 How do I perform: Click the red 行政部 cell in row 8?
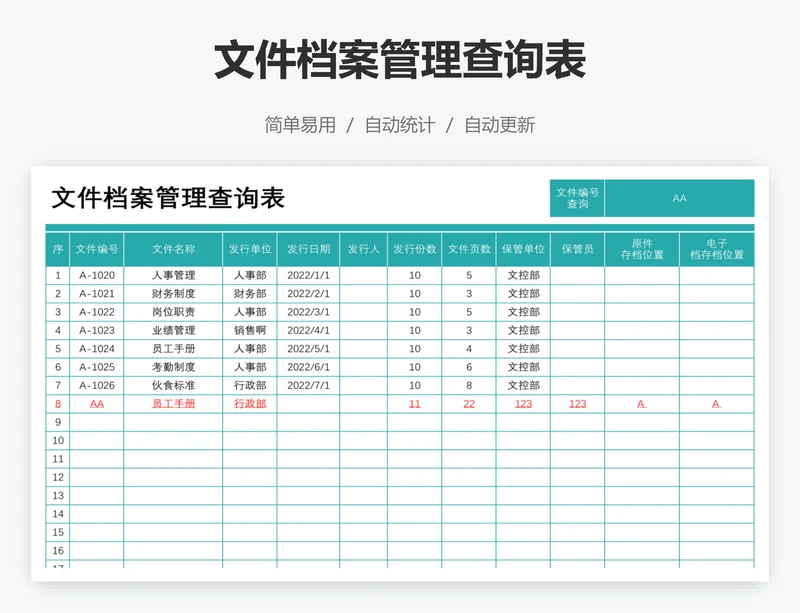tap(250, 404)
